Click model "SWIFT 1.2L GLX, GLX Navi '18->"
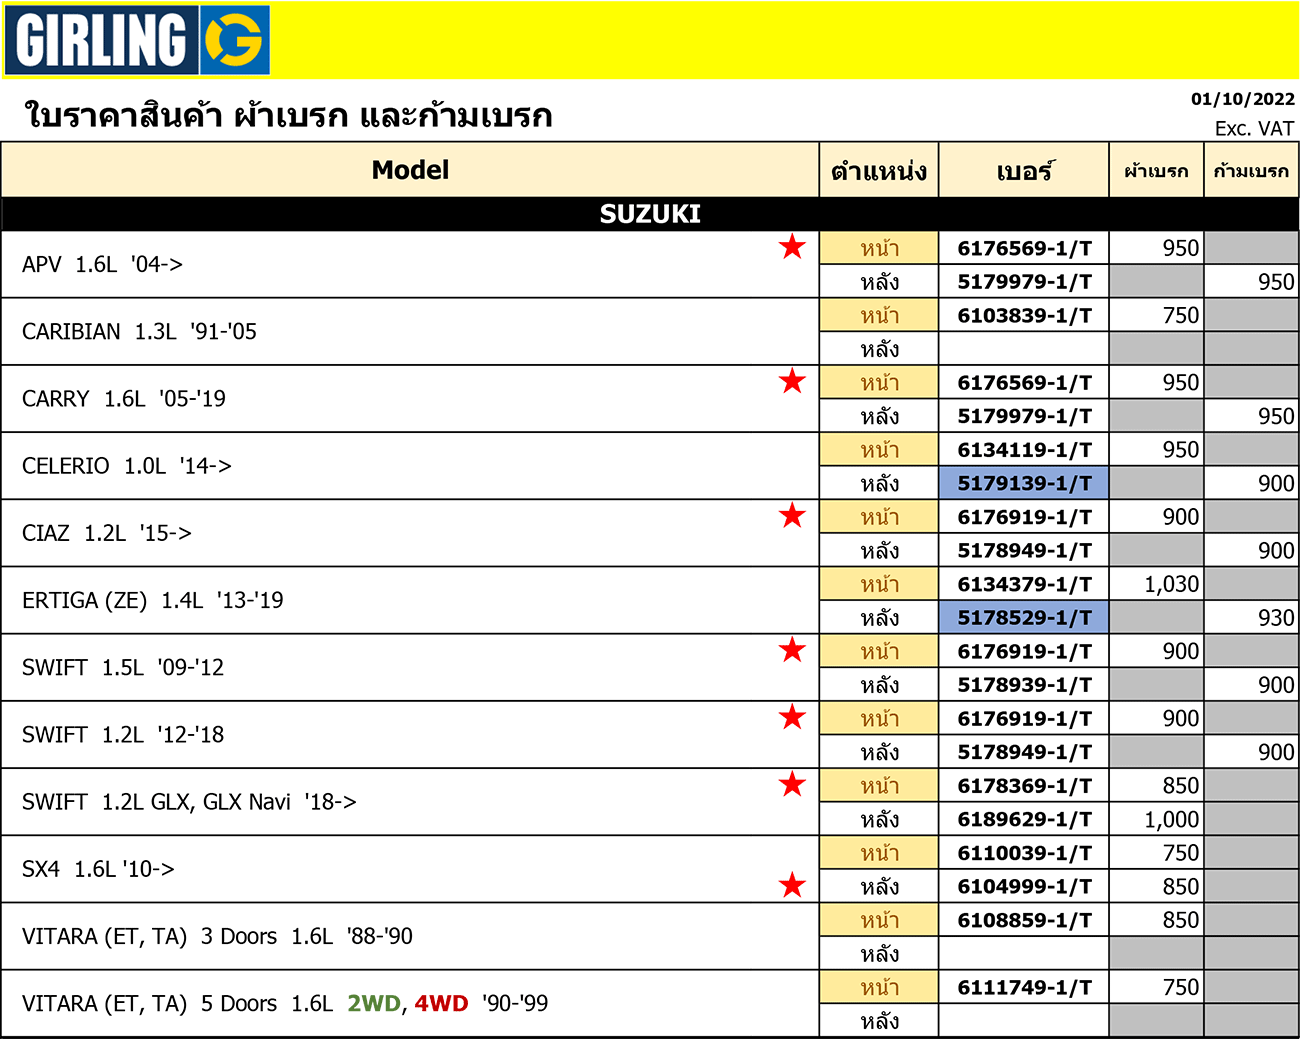The height and width of the screenshot is (1039, 1300). pos(189,801)
